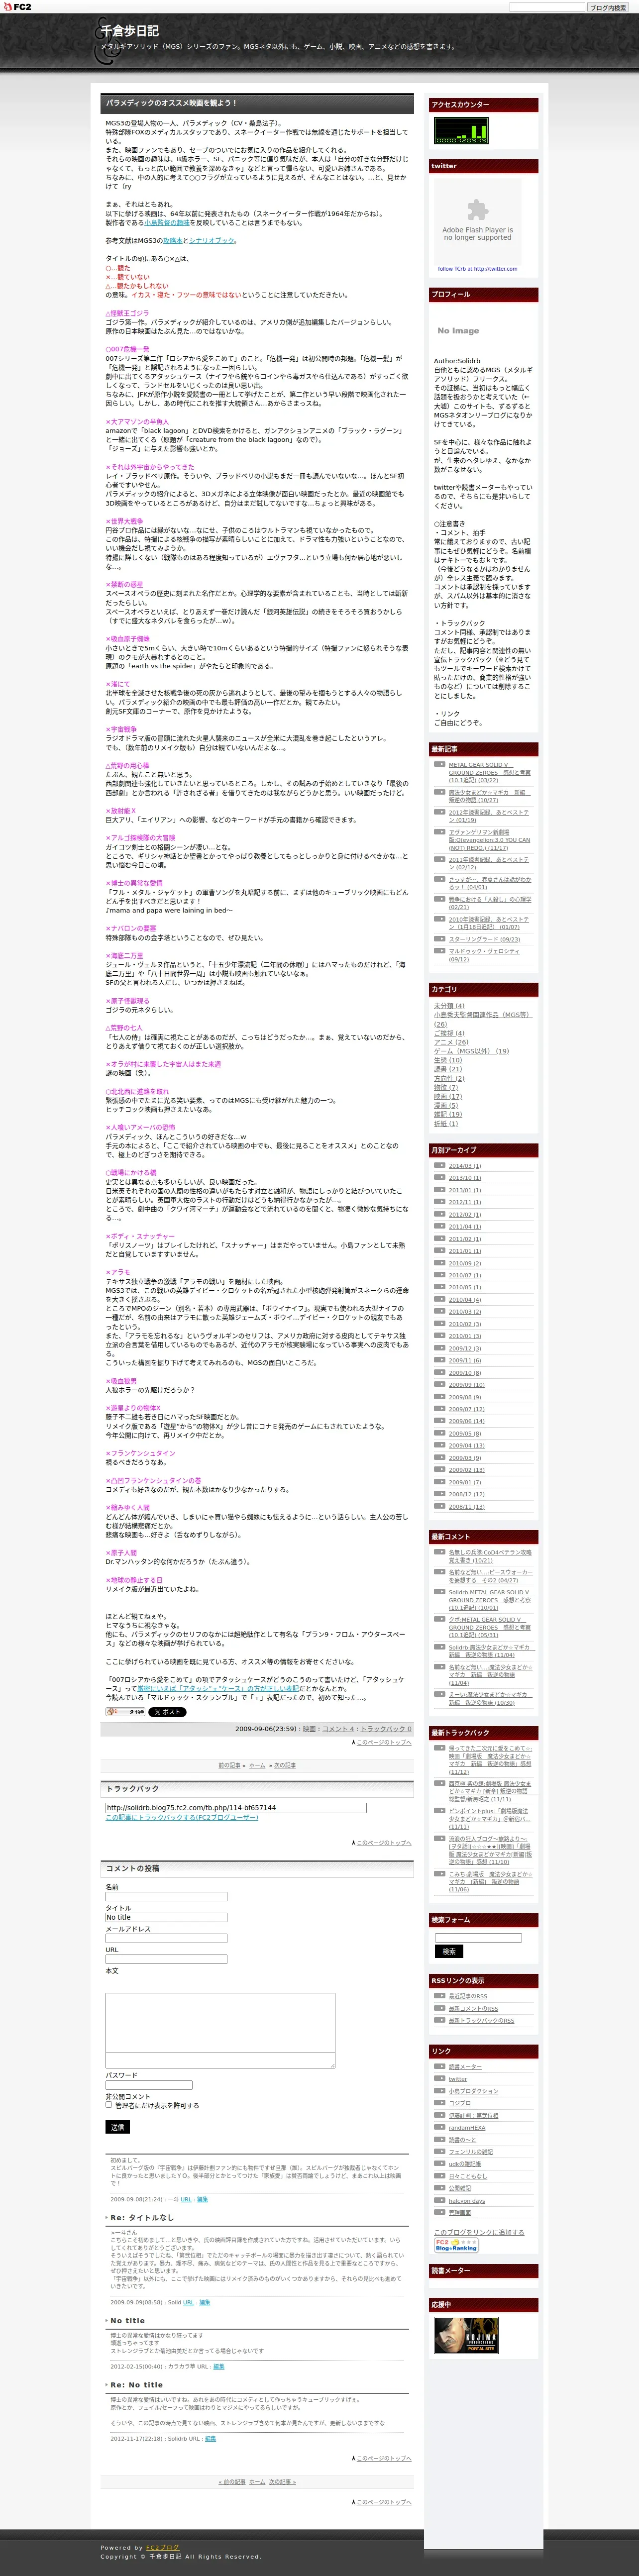
Task: Click arrow icon beside 最新トラックバックのRSS
Action: coord(439,2020)
